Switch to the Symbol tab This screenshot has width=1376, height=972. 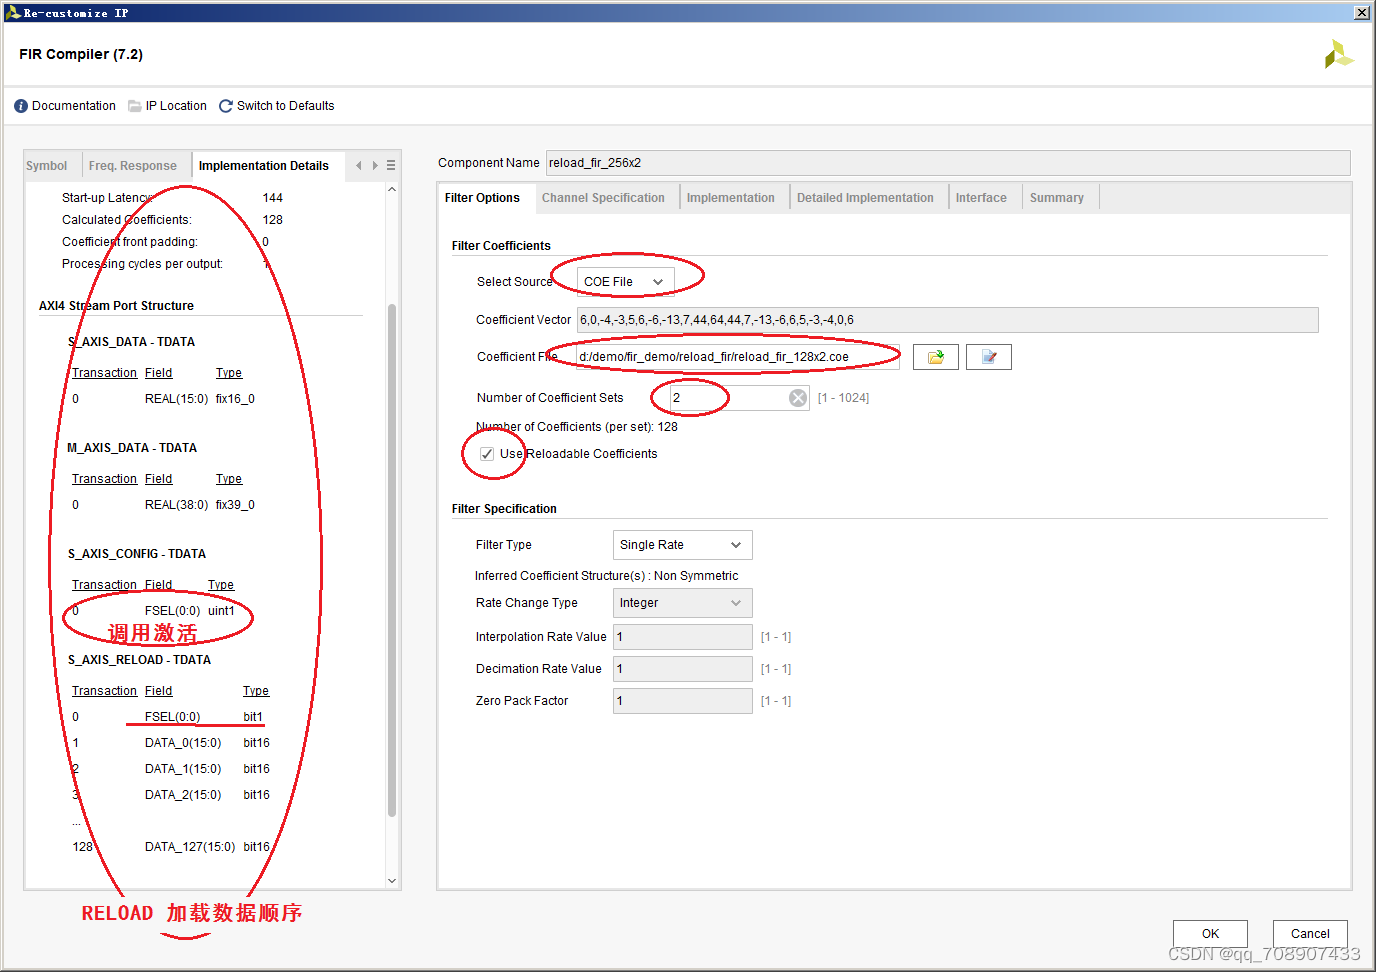(x=47, y=166)
